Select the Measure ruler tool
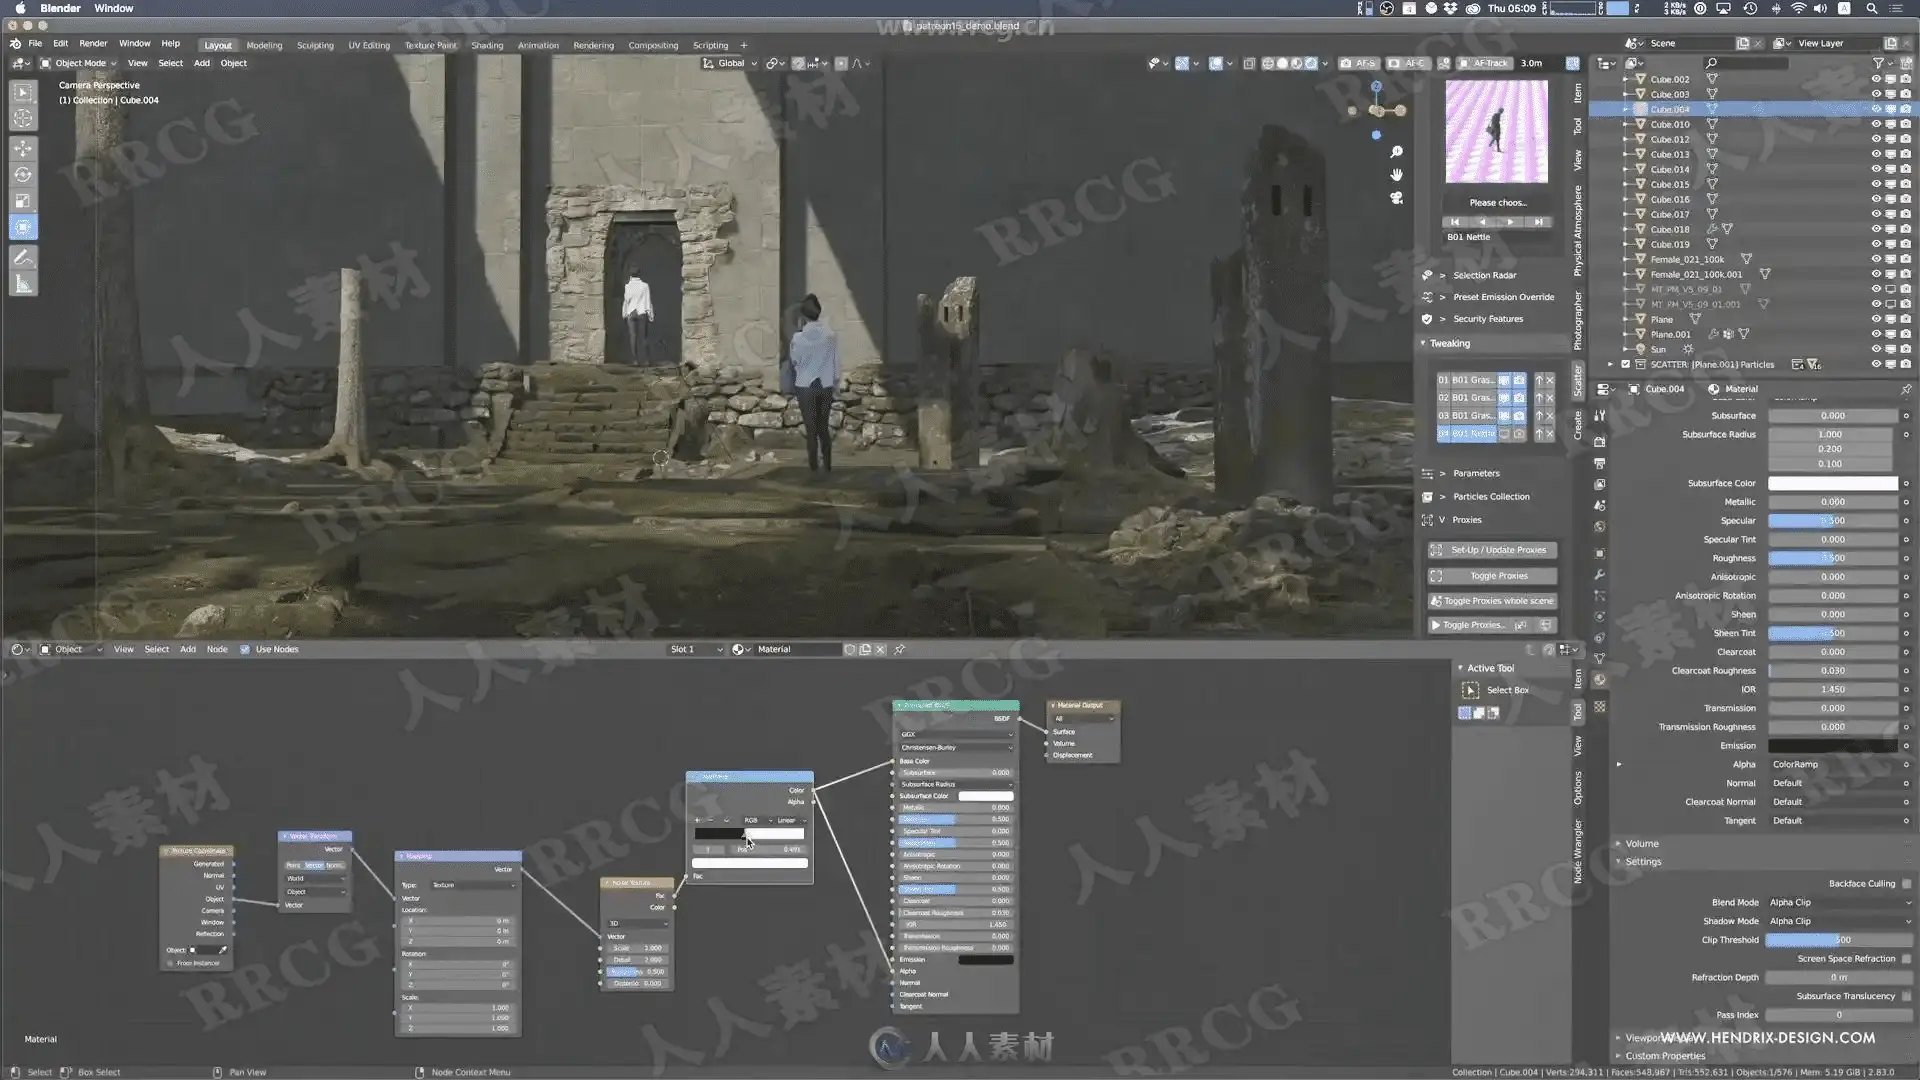This screenshot has height=1080, width=1920. 23,285
